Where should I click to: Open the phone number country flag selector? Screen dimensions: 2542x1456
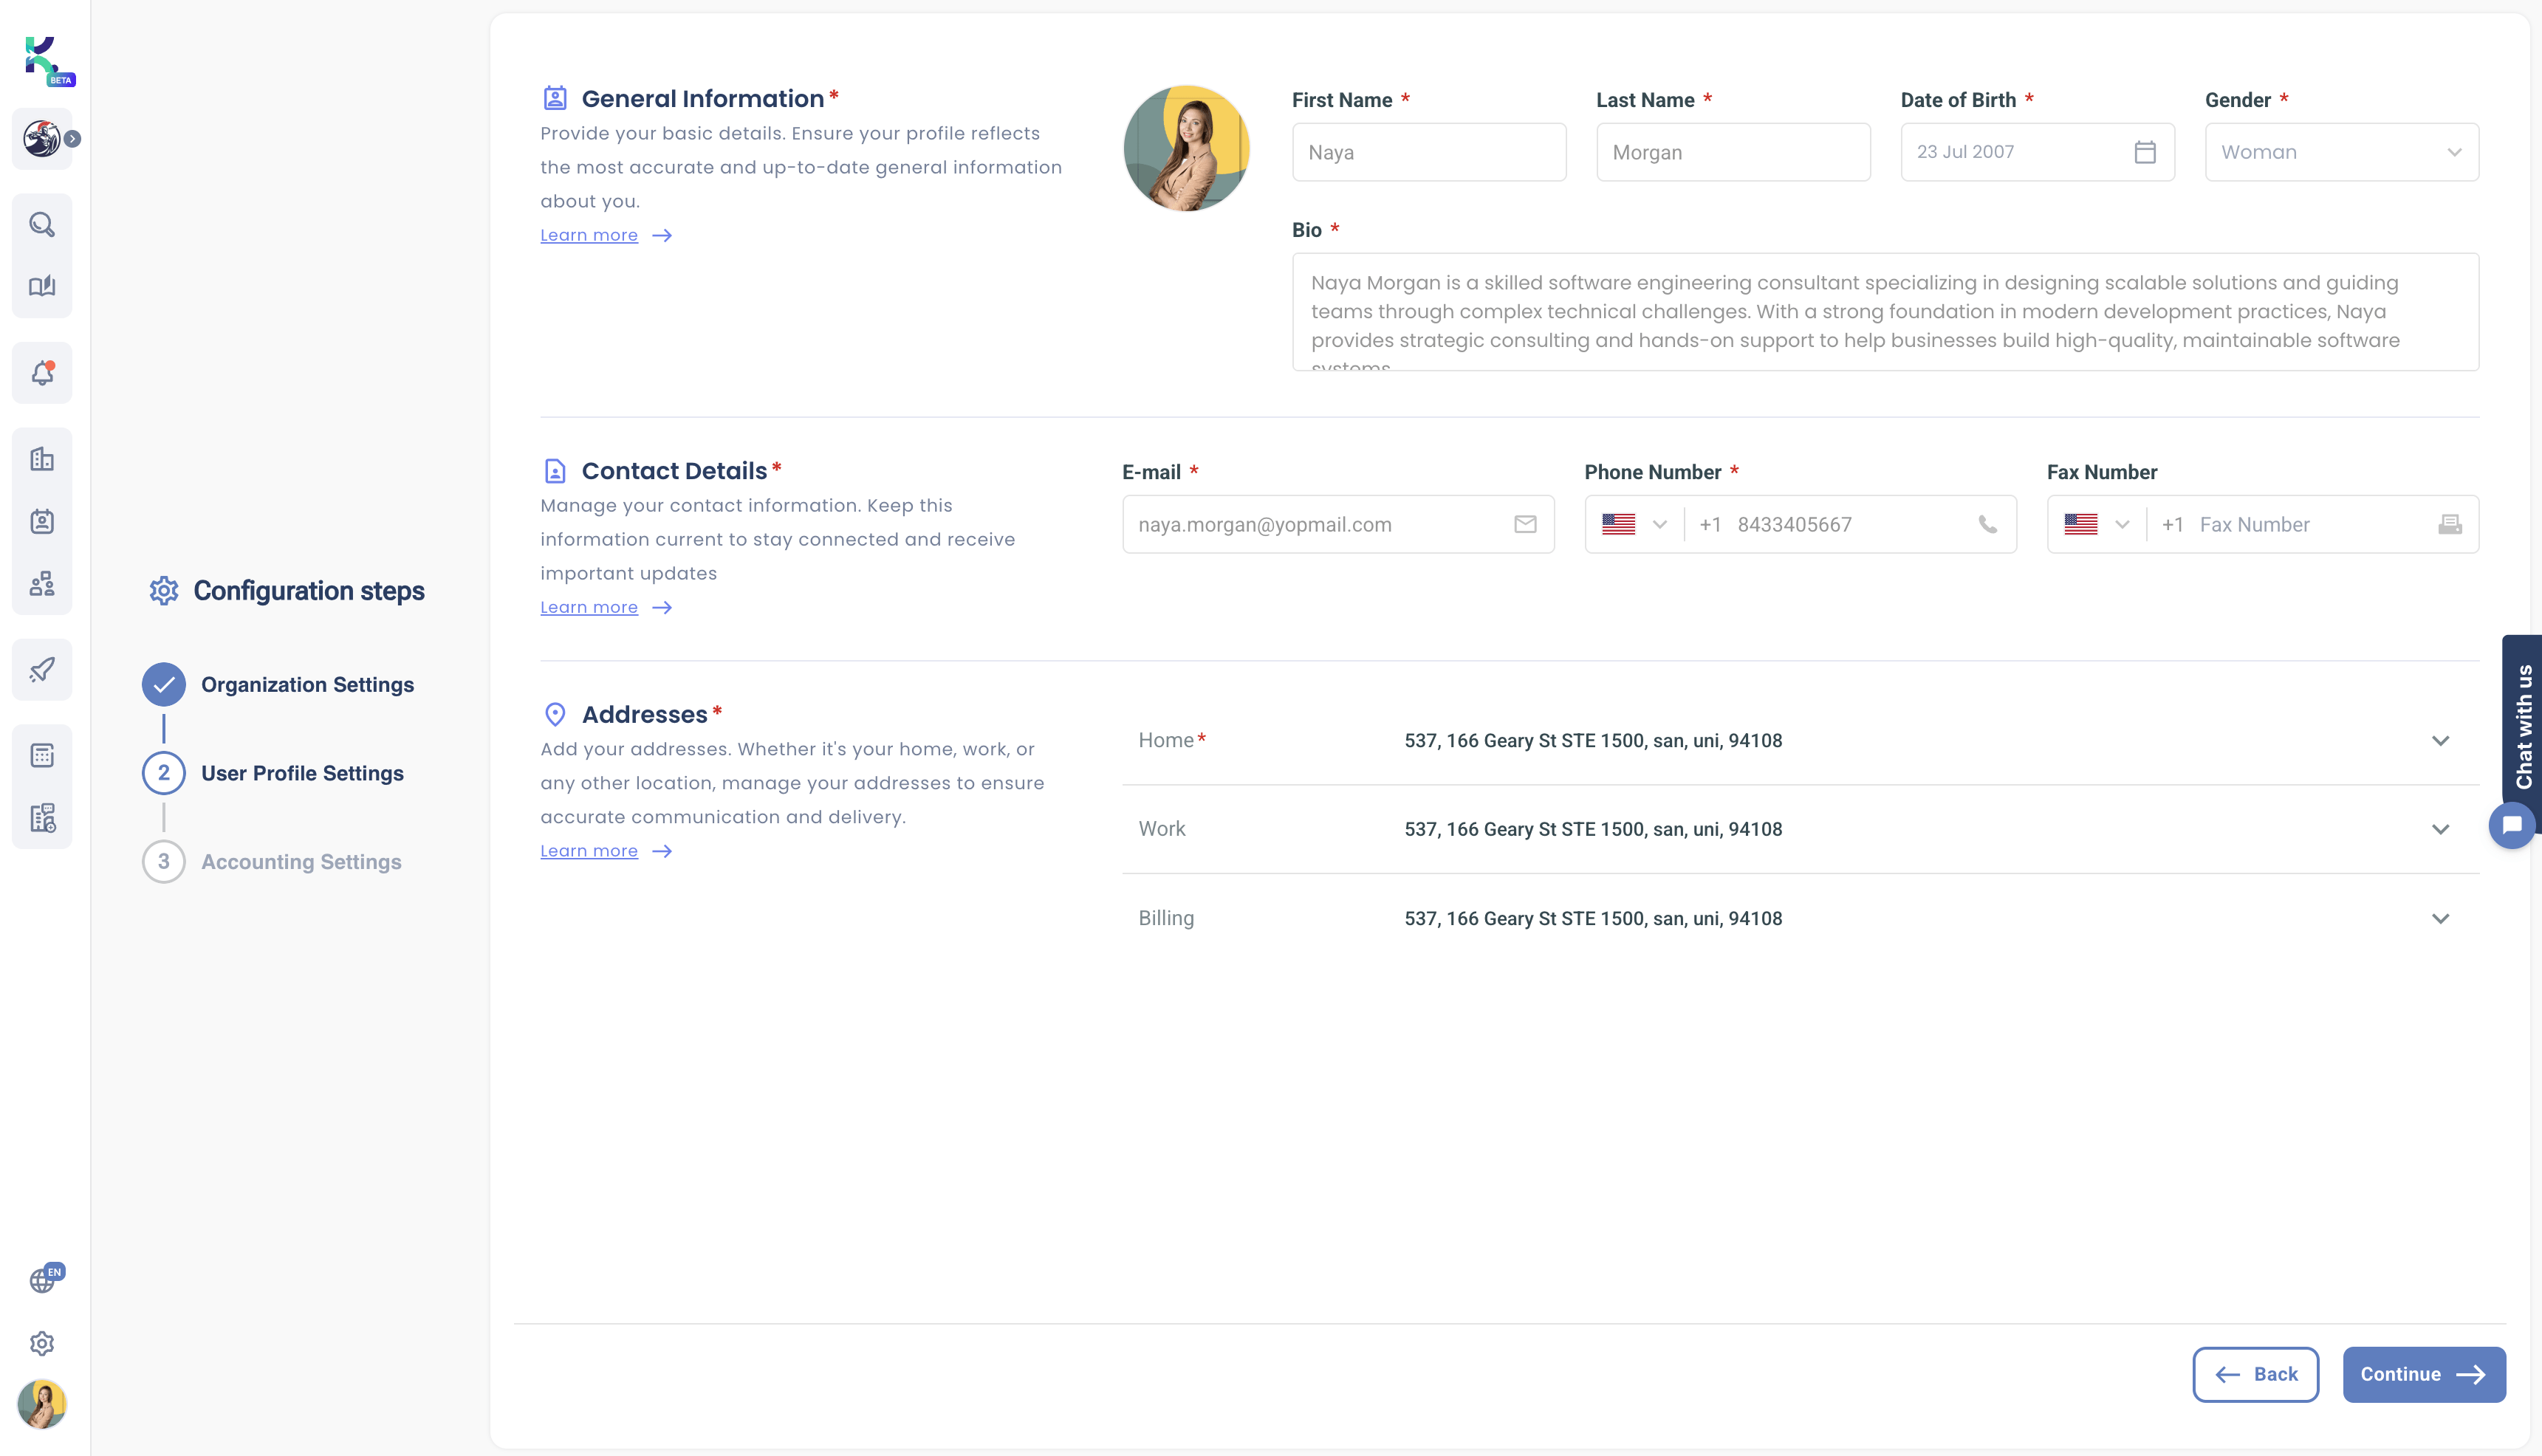click(1633, 523)
